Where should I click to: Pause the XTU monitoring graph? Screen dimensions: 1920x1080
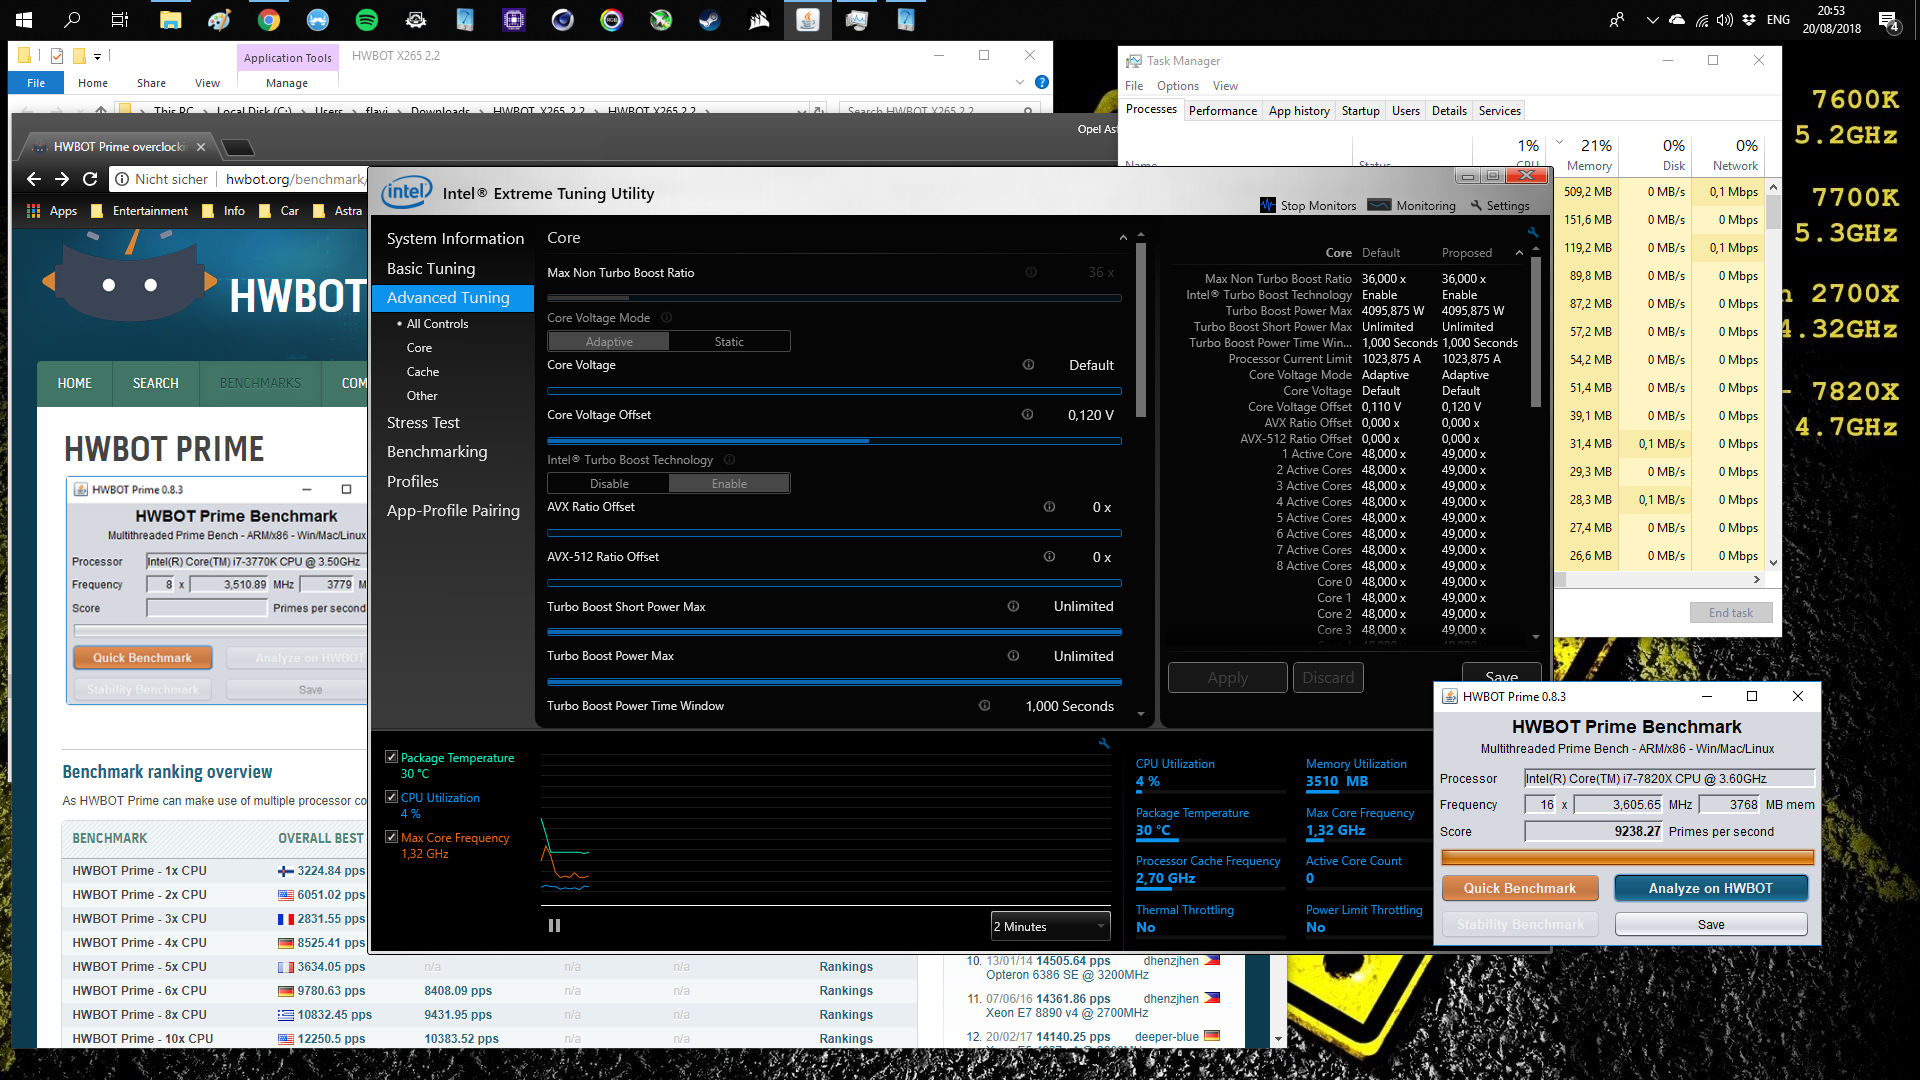coord(554,926)
